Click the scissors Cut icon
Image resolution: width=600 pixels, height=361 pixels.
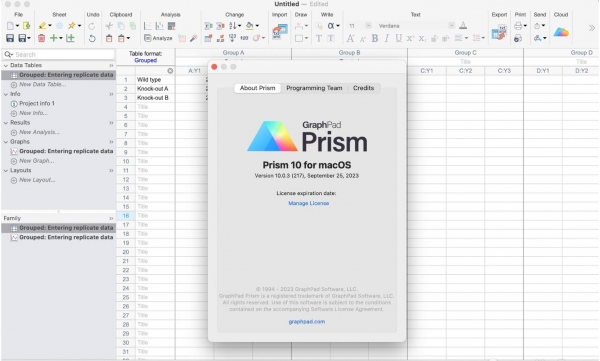click(109, 26)
